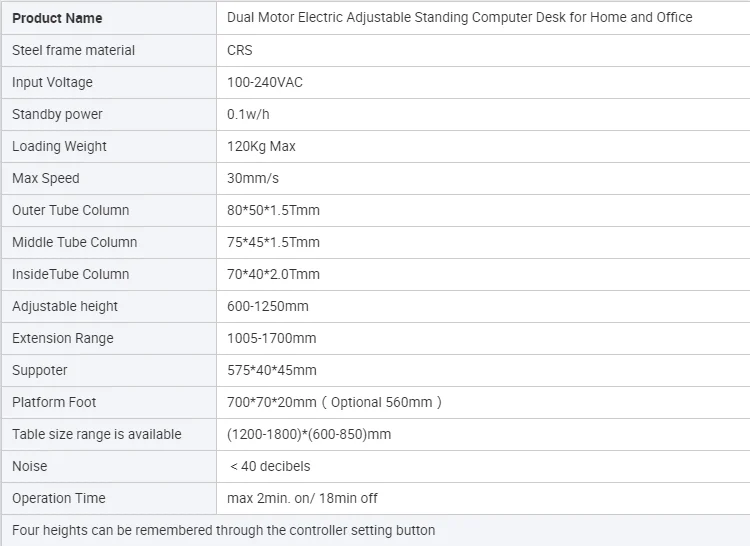The height and width of the screenshot is (546, 750).
Task: Click the Standby power value 0.1w/h
Action: click(x=248, y=114)
